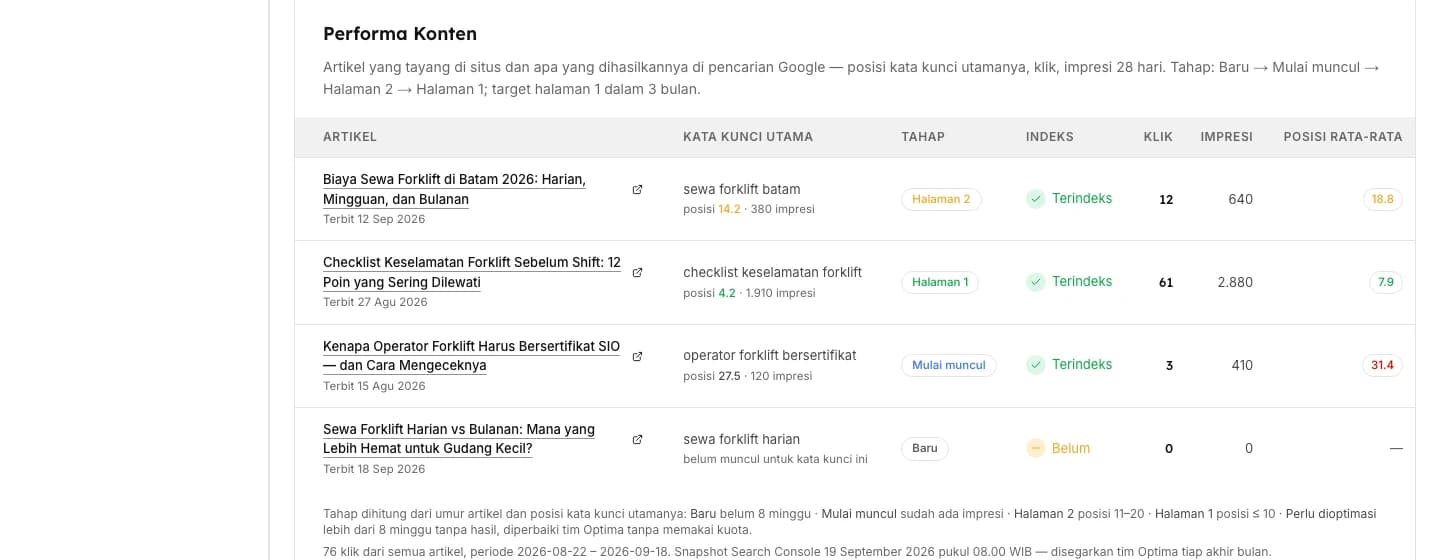Click impressions value 640
Image resolution: width=1440 pixels, height=560 pixels.
1240,199
